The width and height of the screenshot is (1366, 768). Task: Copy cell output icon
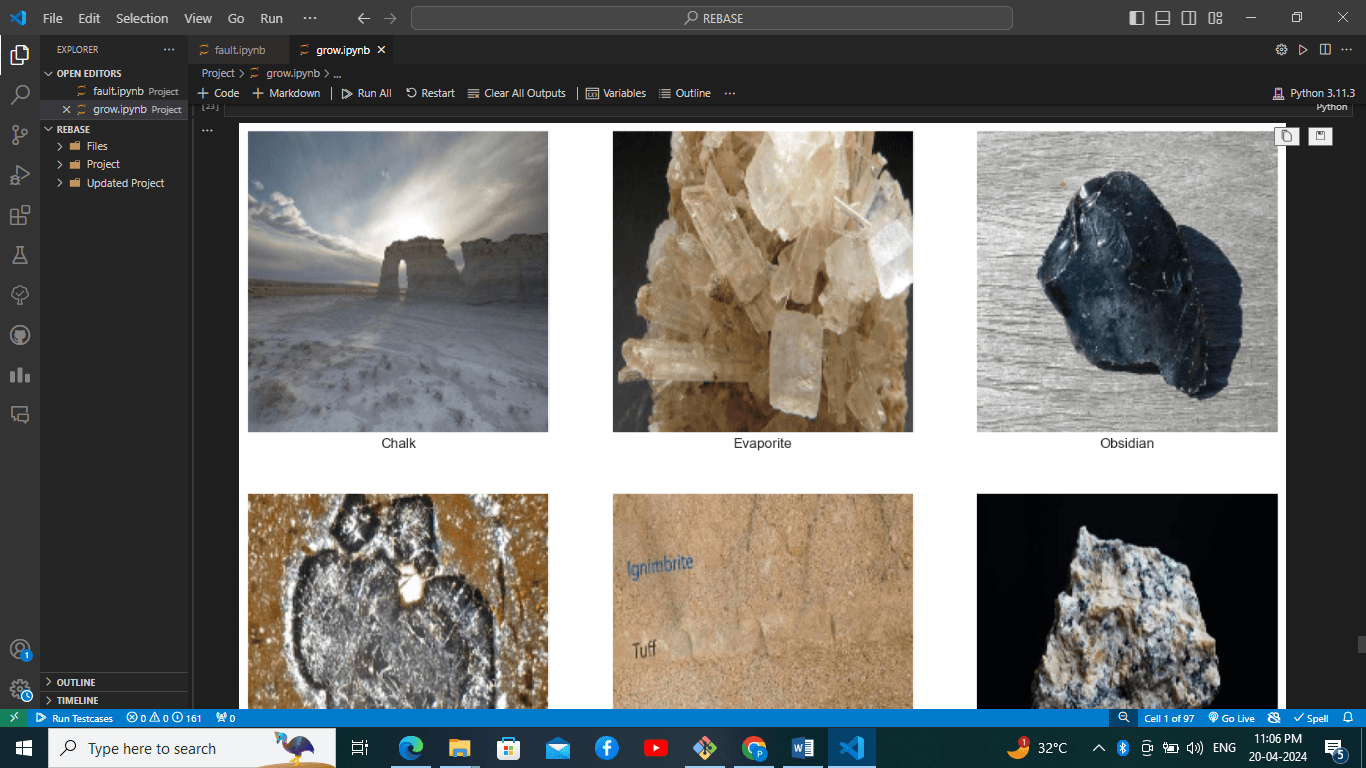pyautogui.click(x=1287, y=136)
